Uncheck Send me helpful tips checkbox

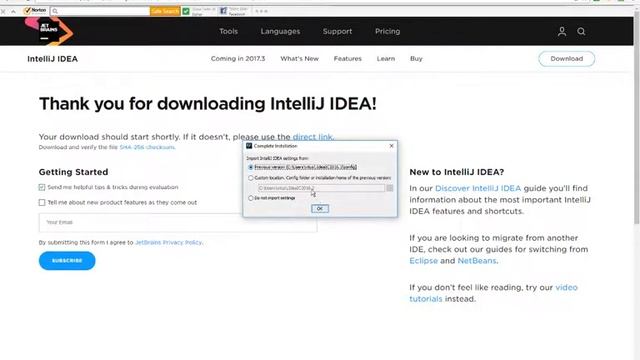pyautogui.click(x=42, y=187)
